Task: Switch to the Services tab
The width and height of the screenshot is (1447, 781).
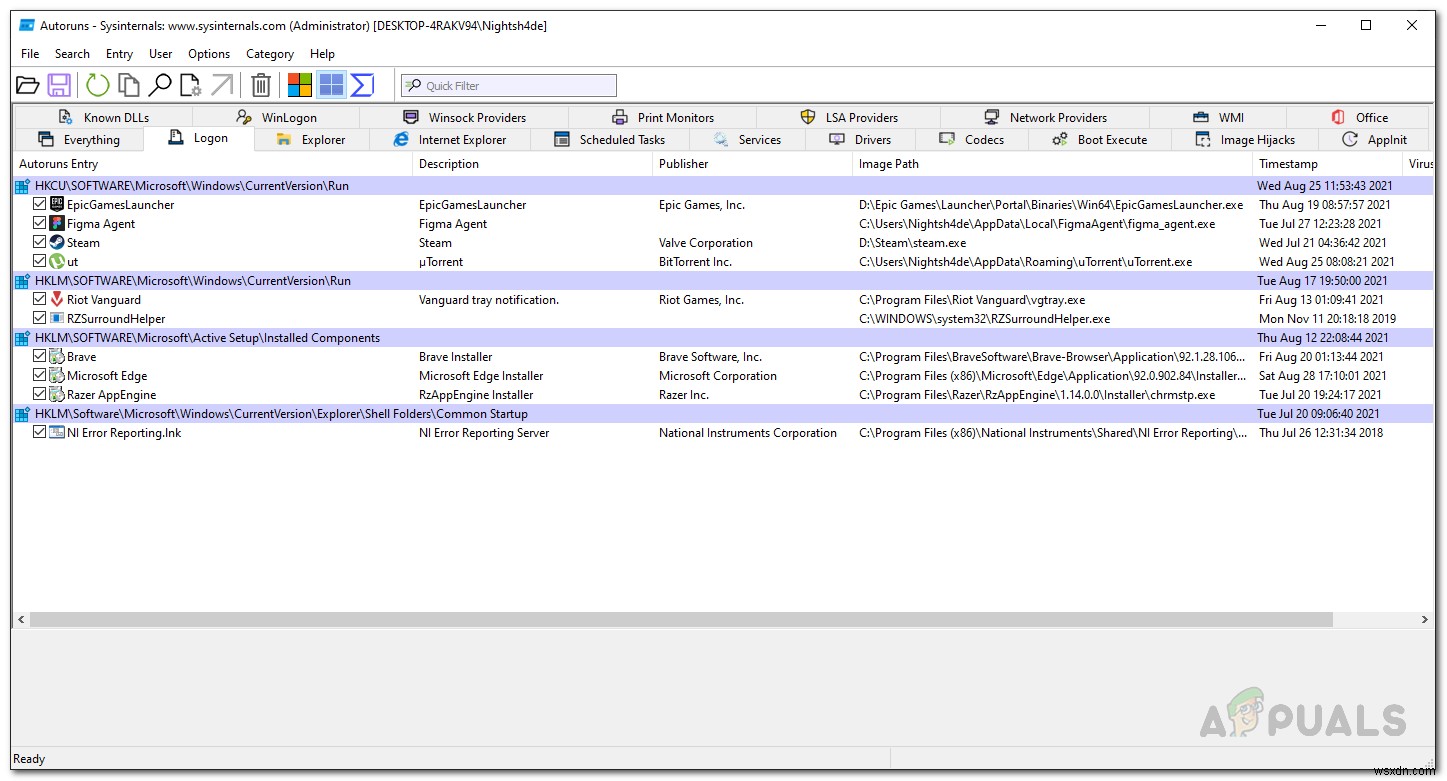Action: click(759, 140)
